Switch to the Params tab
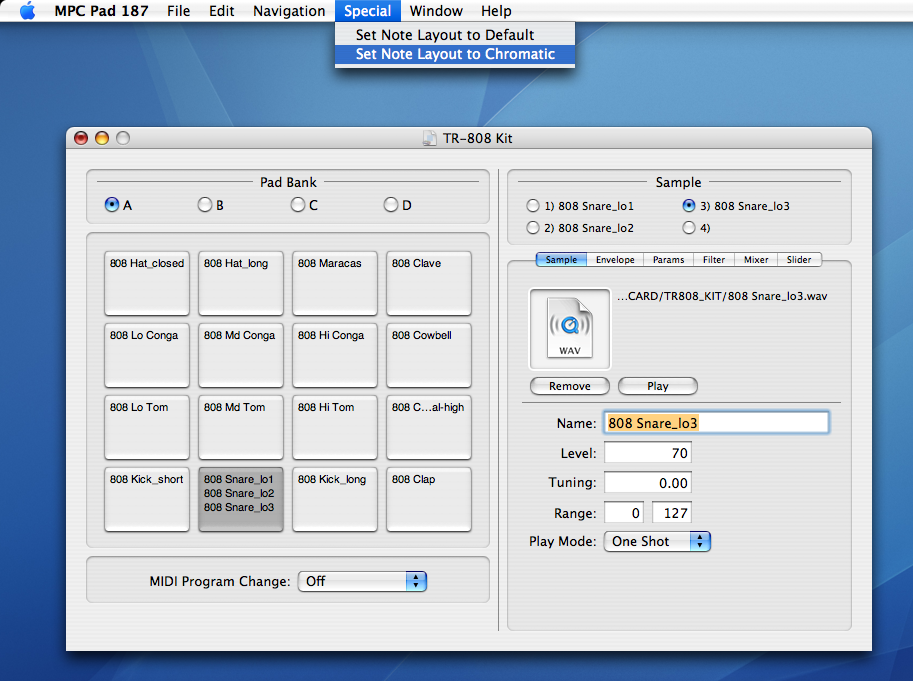The image size is (913, 681). pyautogui.click(x=668, y=260)
